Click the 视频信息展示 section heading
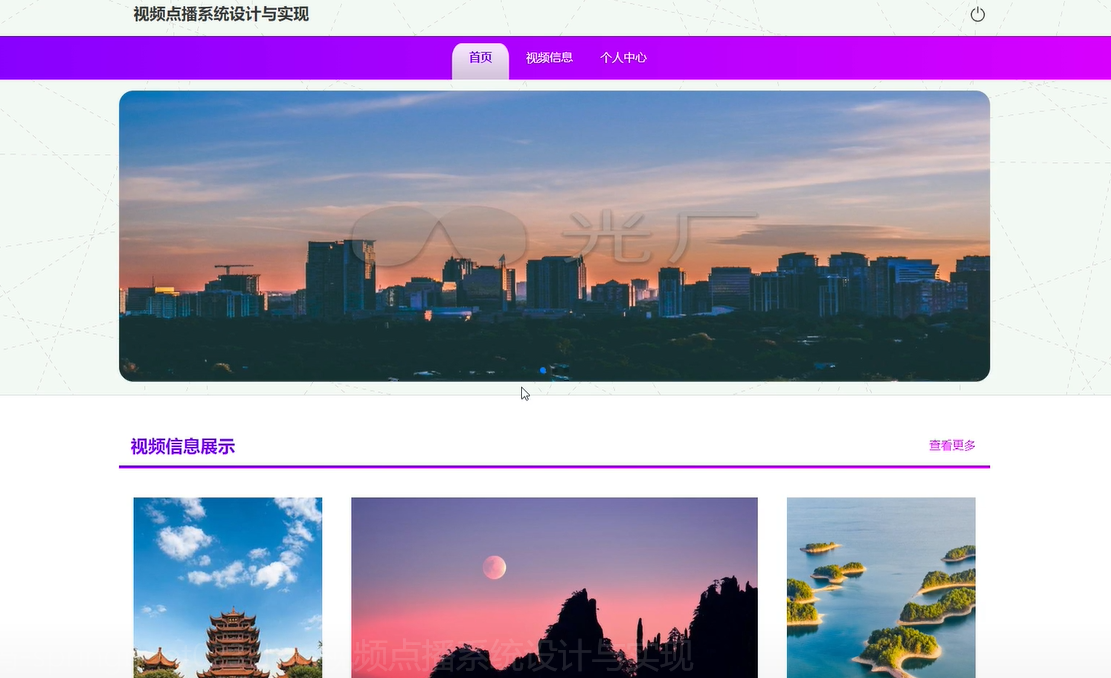This screenshot has height=678, width=1111. coord(183,446)
